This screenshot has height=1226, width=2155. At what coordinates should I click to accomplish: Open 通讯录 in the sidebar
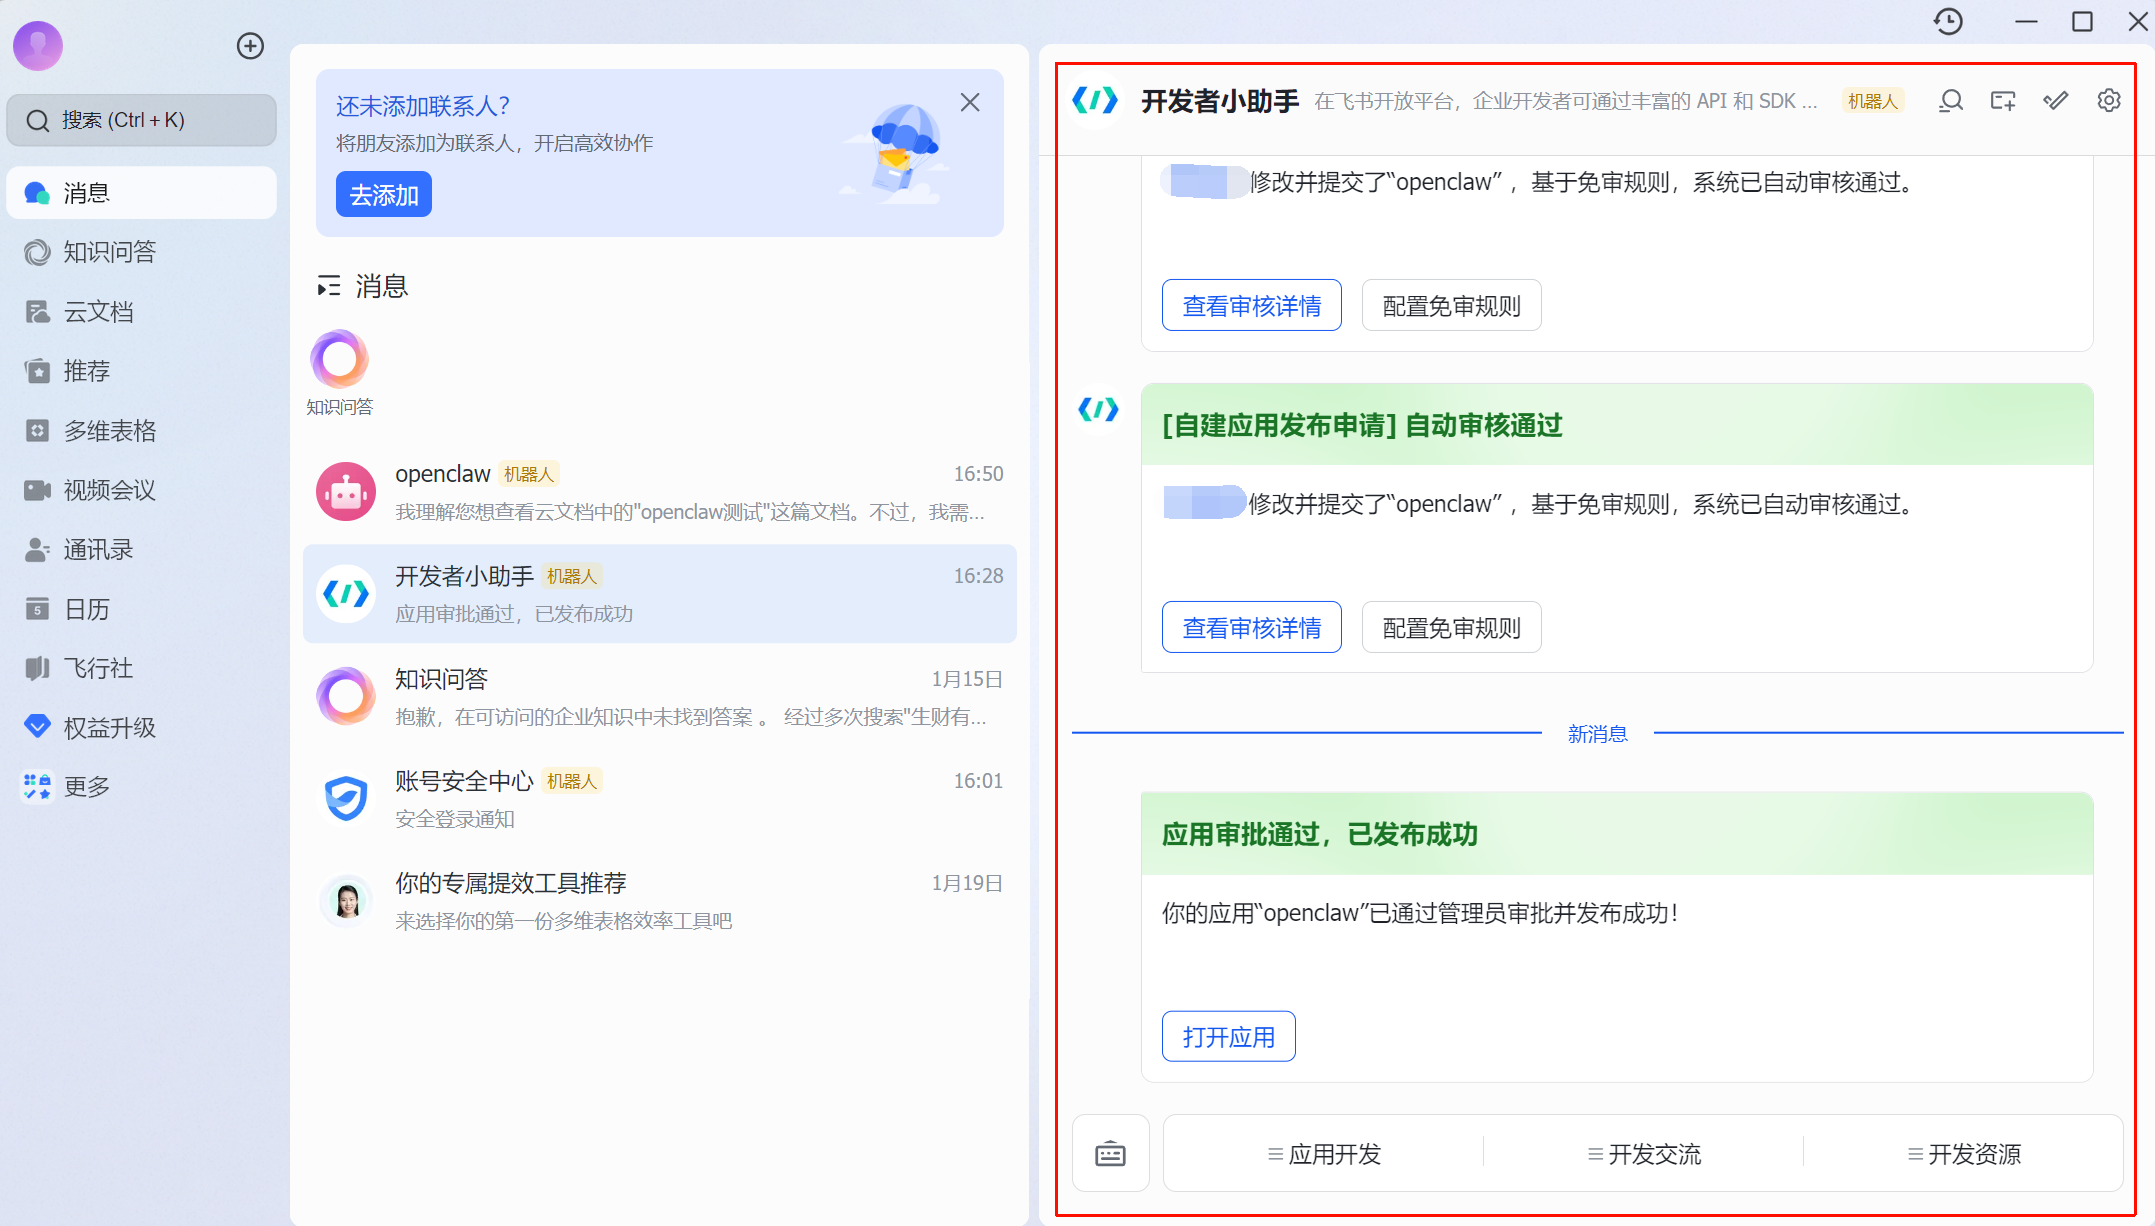pyautogui.click(x=141, y=550)
